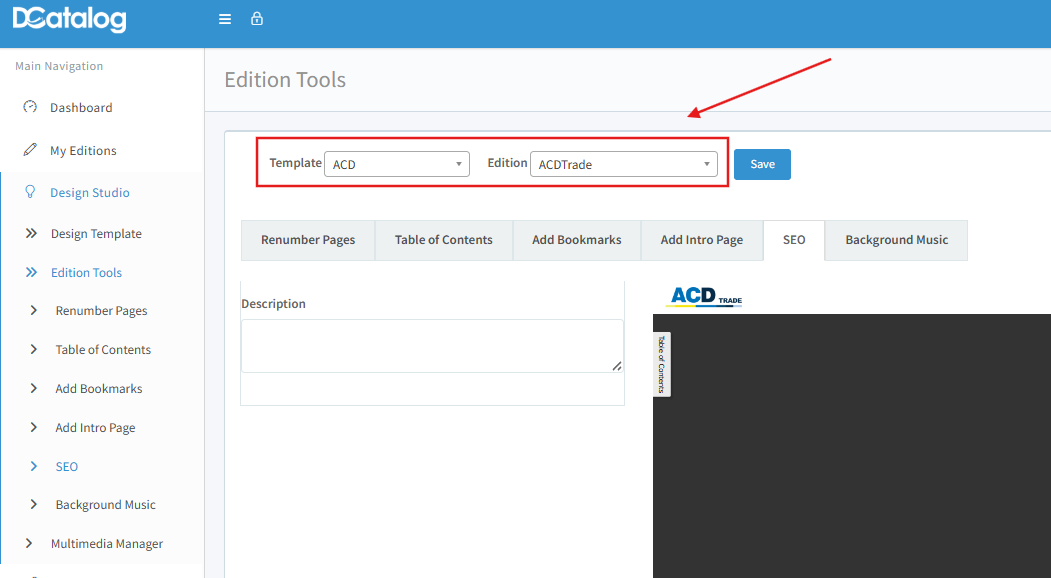Open the Edition dropdown showing ACDTrade
Screen dimensions: 1051x578
tap(624, 164)
